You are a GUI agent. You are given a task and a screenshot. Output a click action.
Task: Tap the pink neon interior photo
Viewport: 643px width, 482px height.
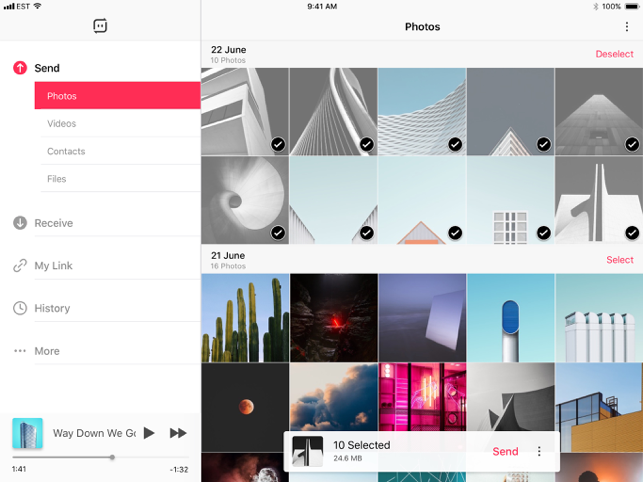click(x=422, y=397)
